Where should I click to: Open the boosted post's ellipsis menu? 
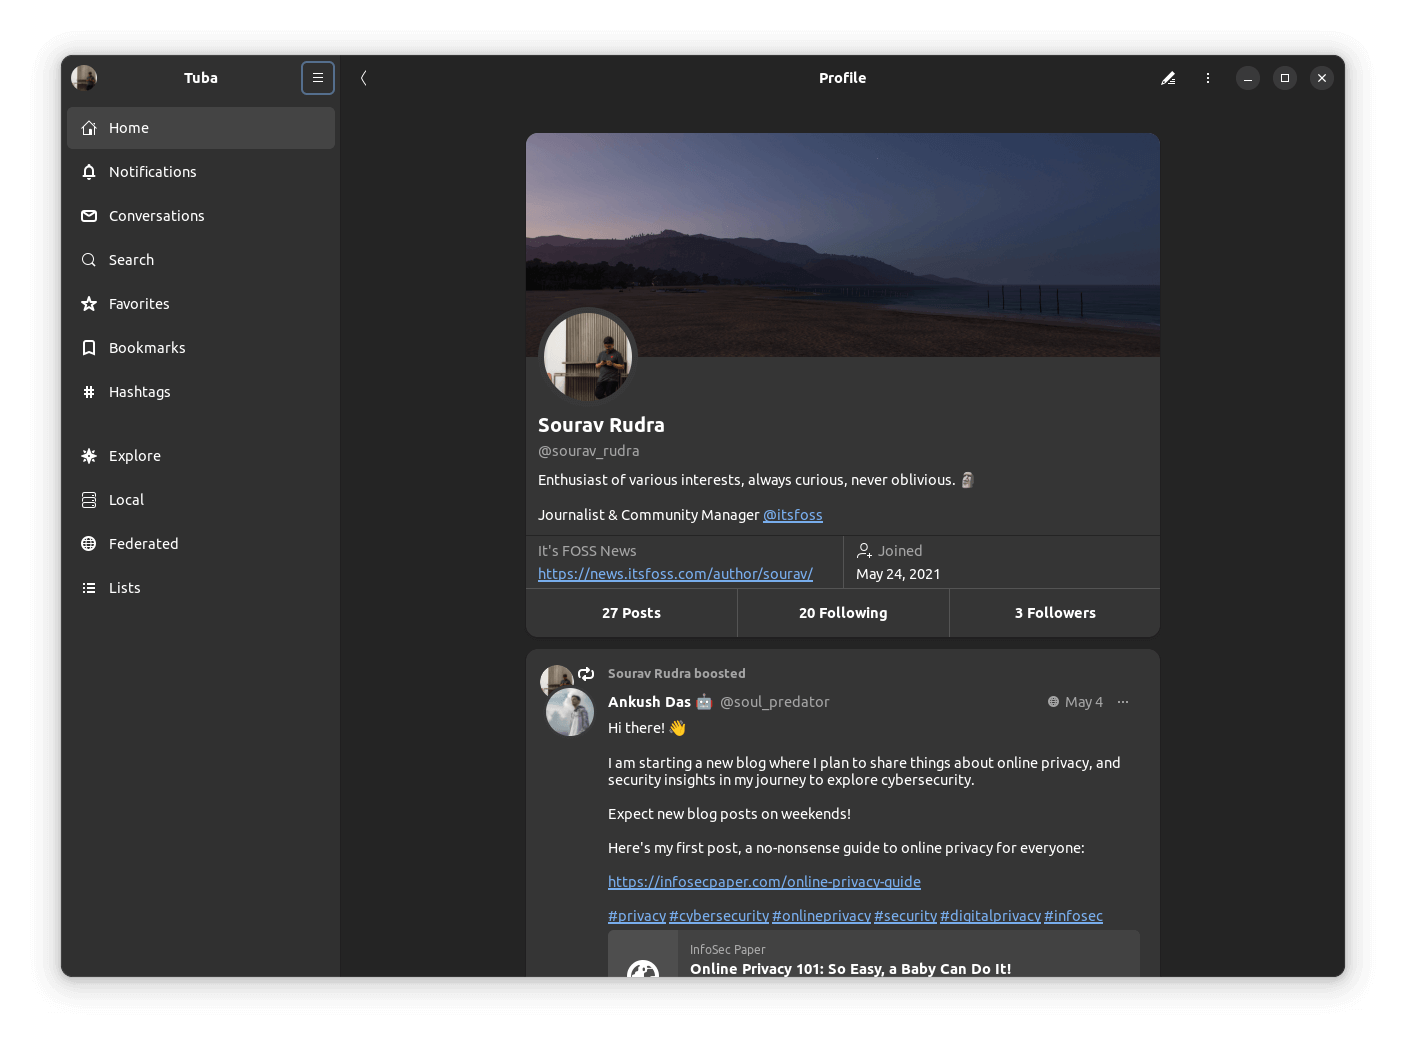1122,701
